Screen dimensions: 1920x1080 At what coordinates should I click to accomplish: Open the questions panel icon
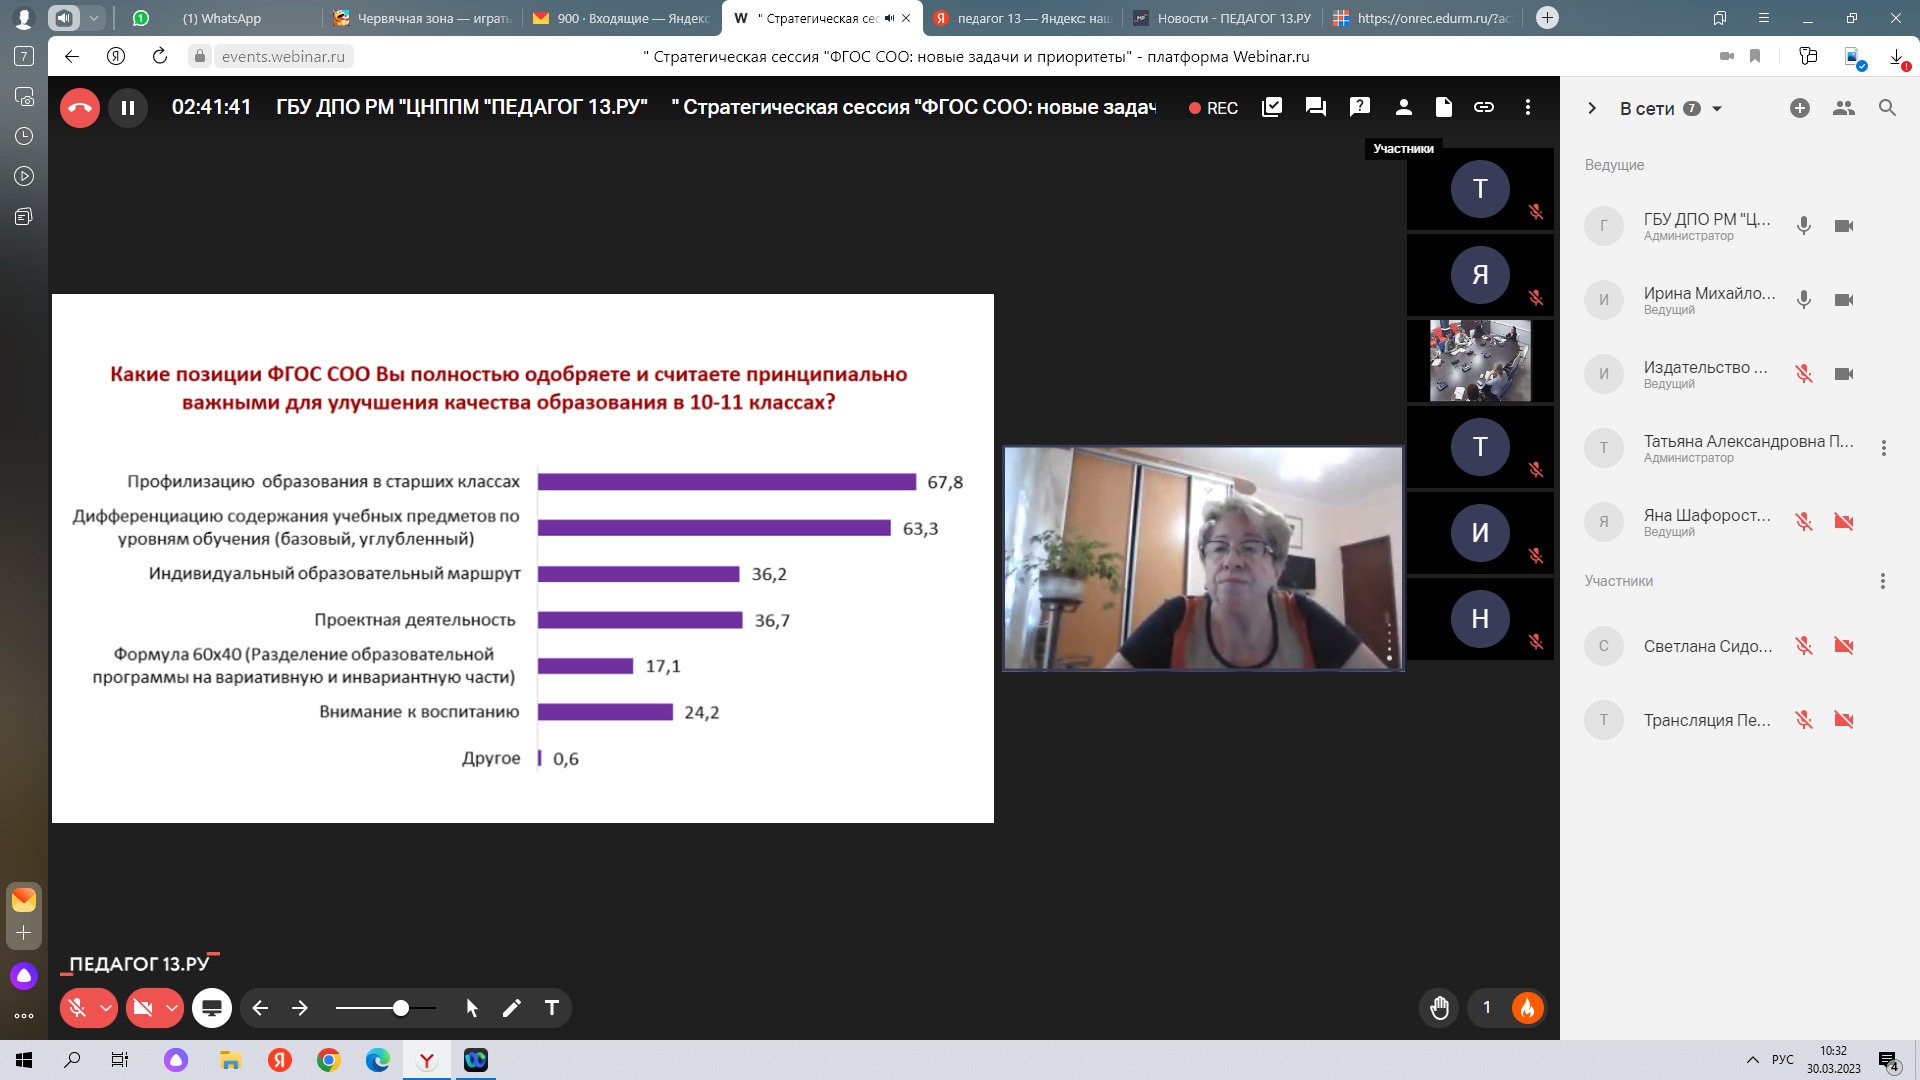tap(1359, 107)
